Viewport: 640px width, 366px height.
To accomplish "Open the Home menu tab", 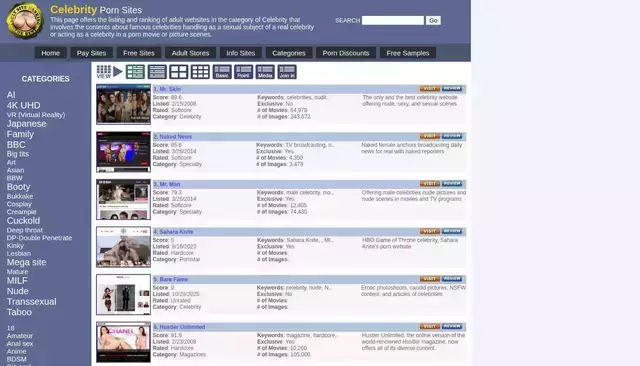I will tap(51, 53).
